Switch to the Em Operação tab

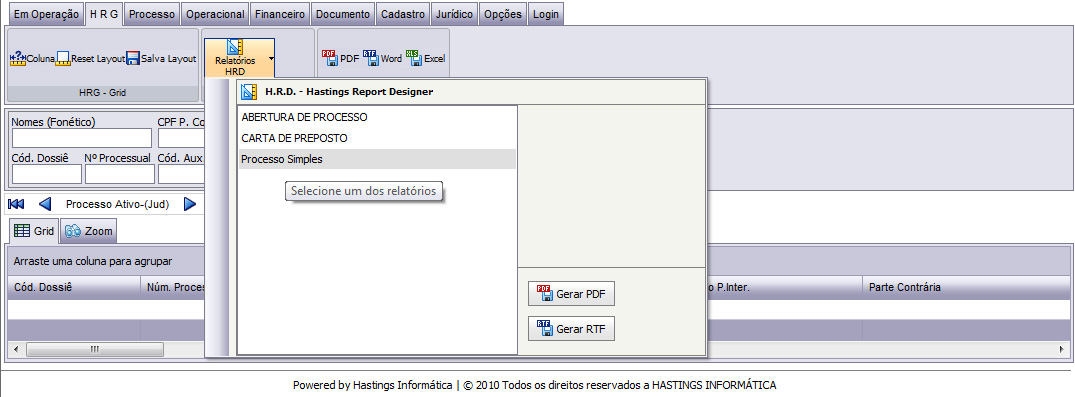[46, 14]
